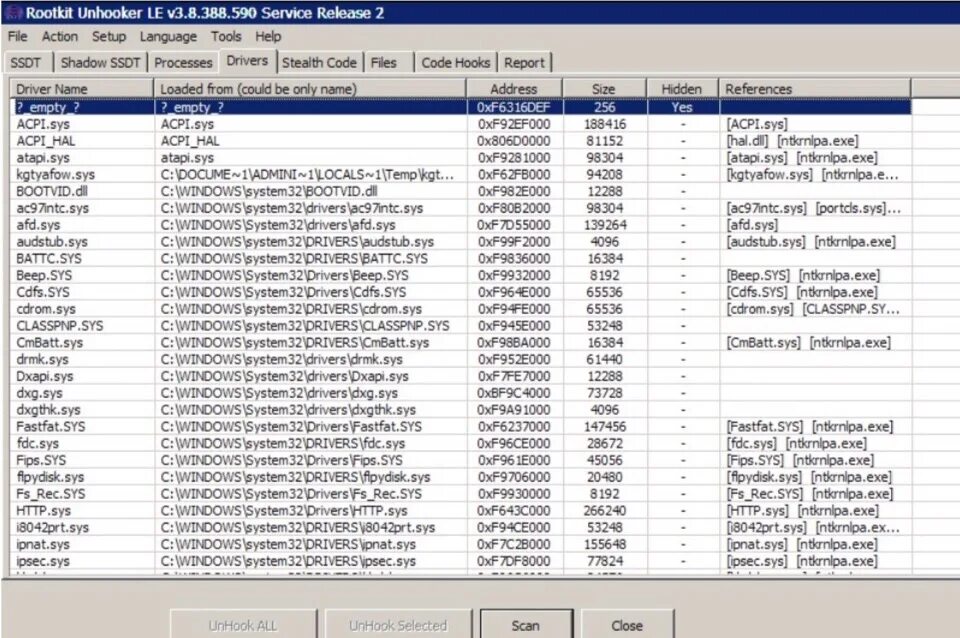
Task: Select the Fastfat.SYS driver row
Action: 462,427
